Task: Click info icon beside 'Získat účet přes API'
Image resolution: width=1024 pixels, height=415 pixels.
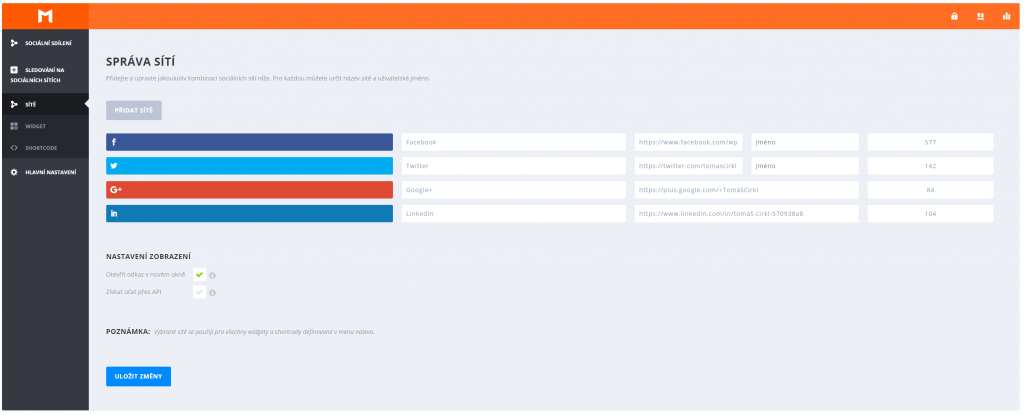Action: tap(213, 293)
